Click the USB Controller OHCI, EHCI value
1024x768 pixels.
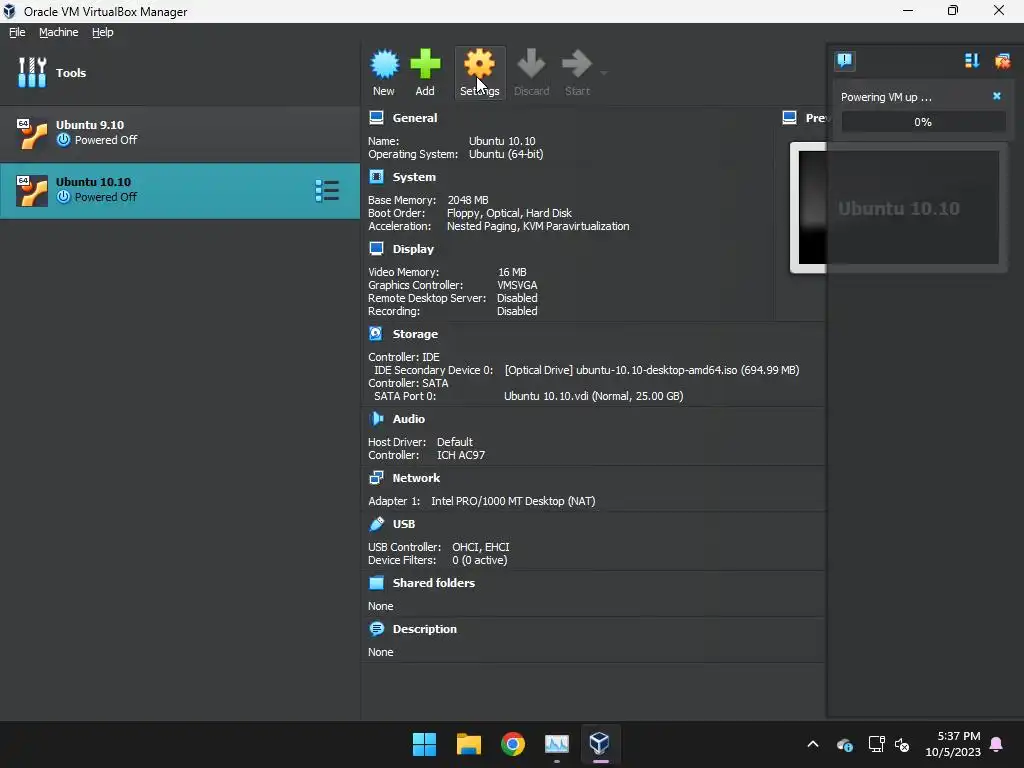pos(481,547)
